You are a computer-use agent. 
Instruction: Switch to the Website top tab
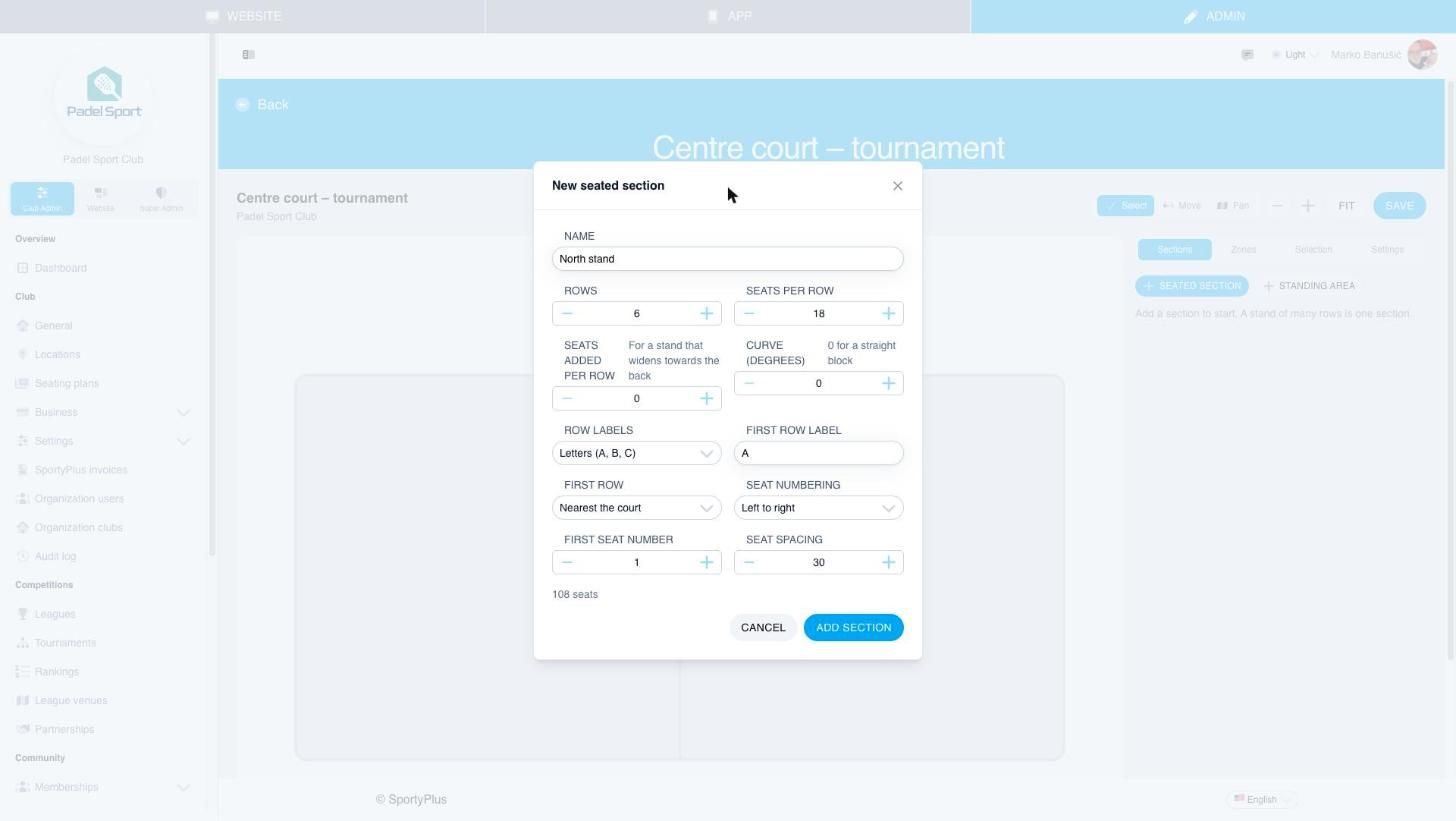pyautogui.click(x=243, y=16)
